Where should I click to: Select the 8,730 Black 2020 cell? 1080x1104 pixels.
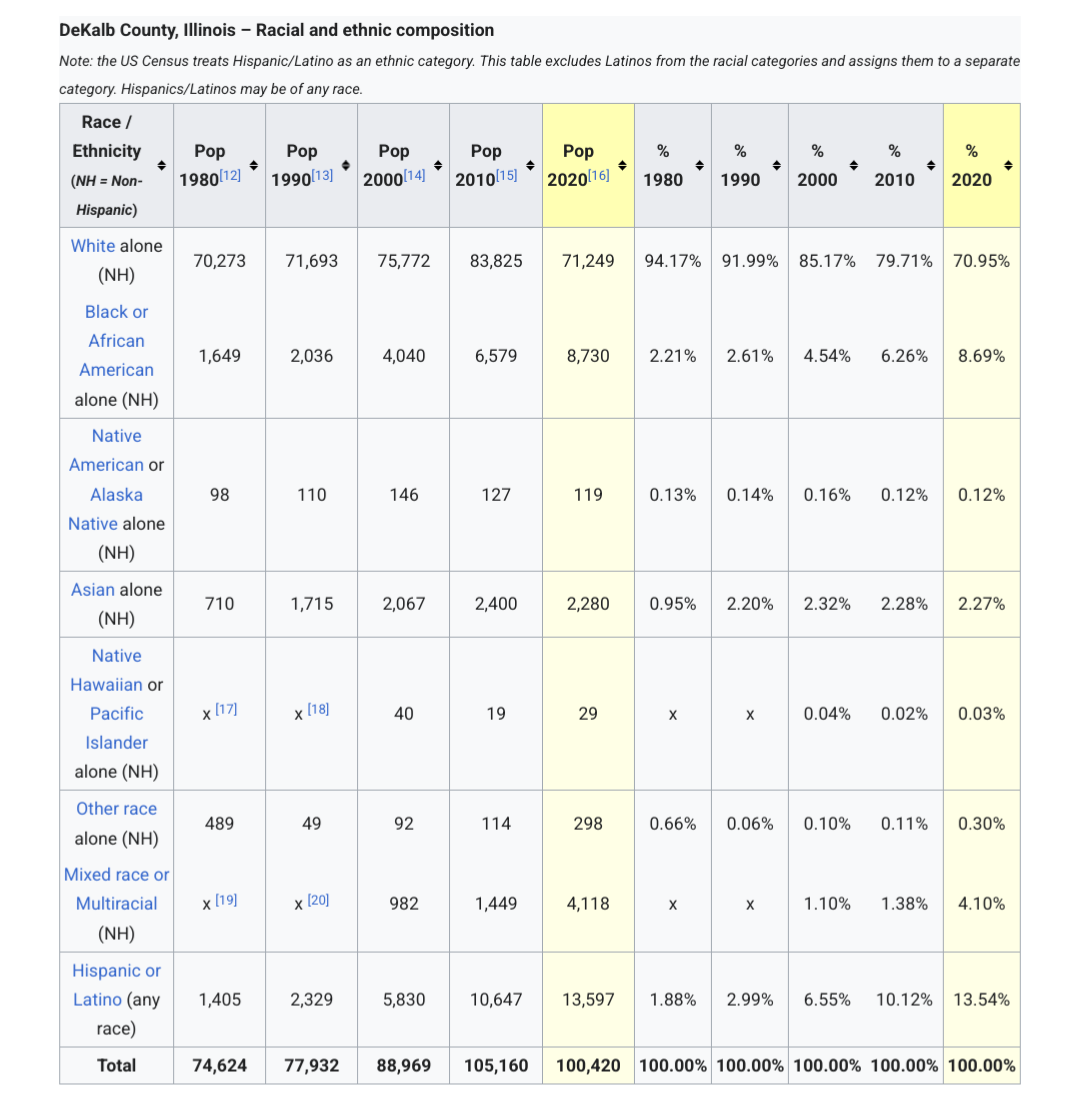(x=588, y=356)
